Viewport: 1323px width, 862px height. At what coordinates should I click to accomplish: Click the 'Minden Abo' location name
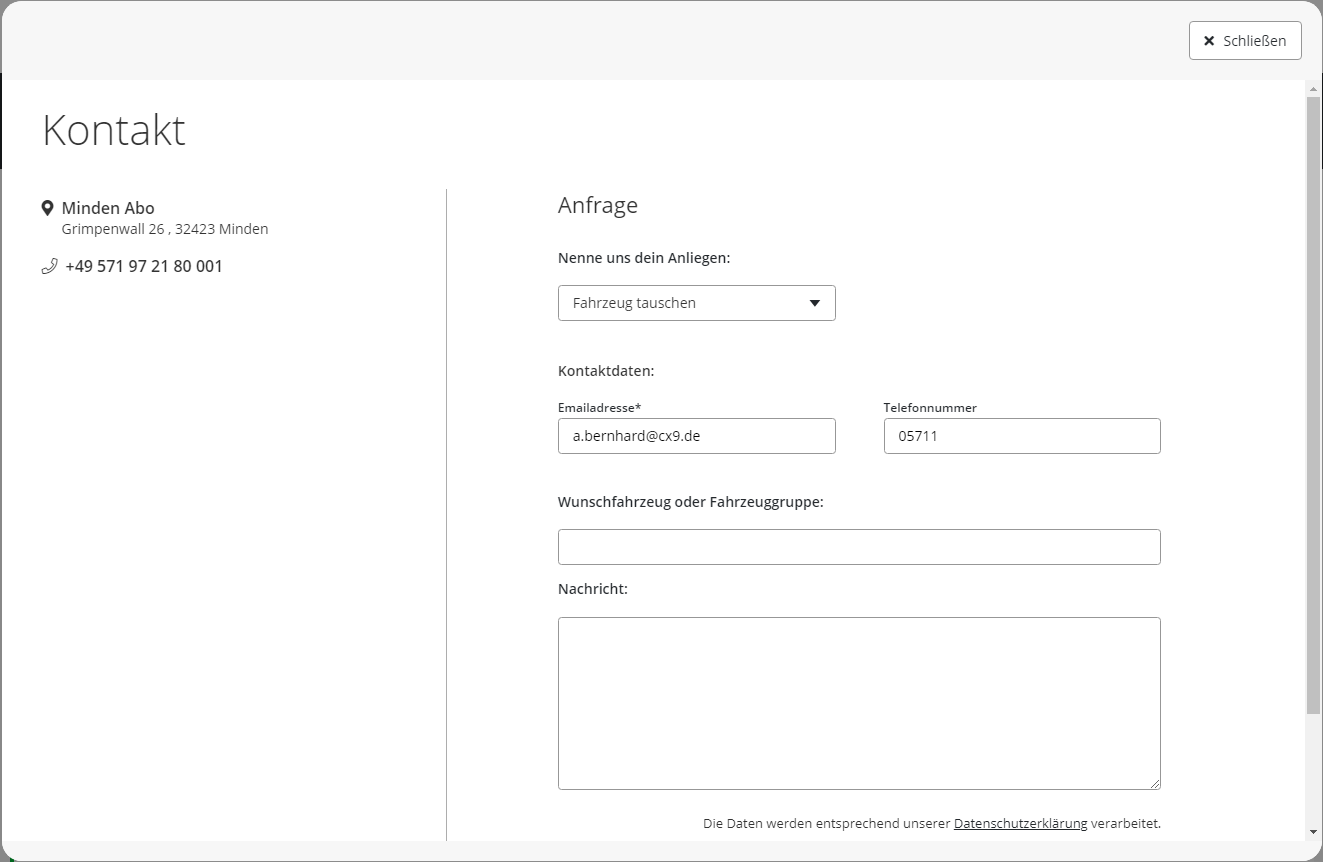click(108, 208)
